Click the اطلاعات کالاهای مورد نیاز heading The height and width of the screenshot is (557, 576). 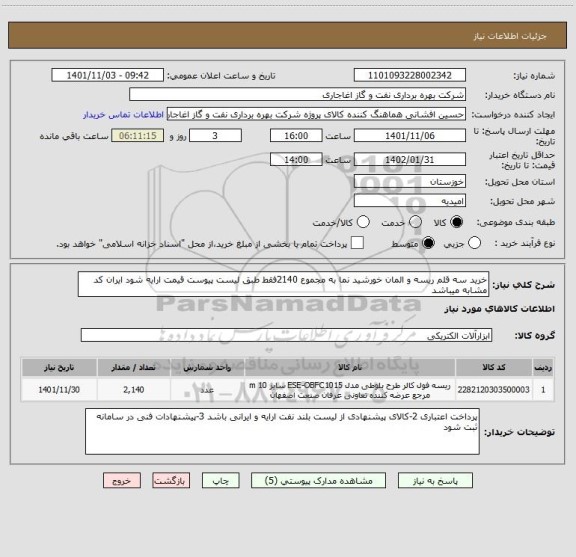(500, 309)
